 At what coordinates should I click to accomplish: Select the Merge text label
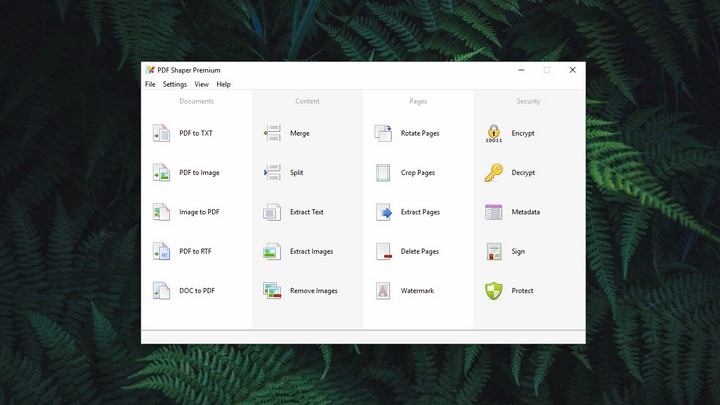pos(300,133)
